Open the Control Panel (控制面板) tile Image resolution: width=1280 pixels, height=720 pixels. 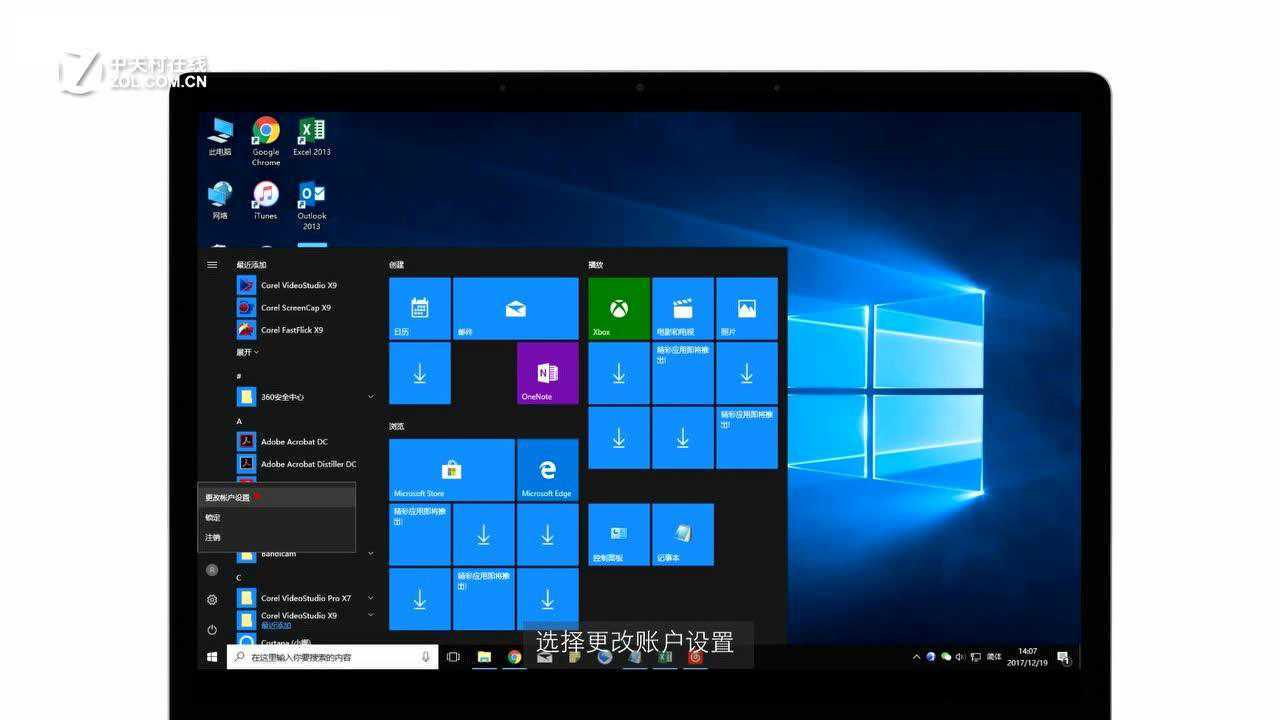coord(619,535)
